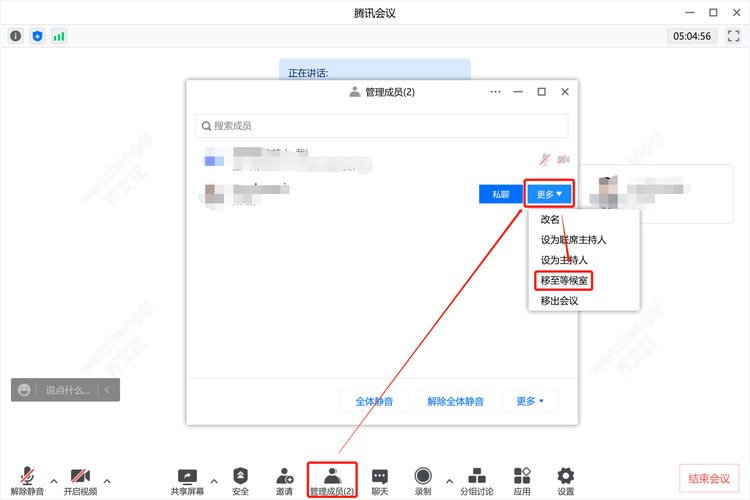This screenshot has height=500, width=750.
Task: Click the host avatar in member list
Action: (214, 157)
